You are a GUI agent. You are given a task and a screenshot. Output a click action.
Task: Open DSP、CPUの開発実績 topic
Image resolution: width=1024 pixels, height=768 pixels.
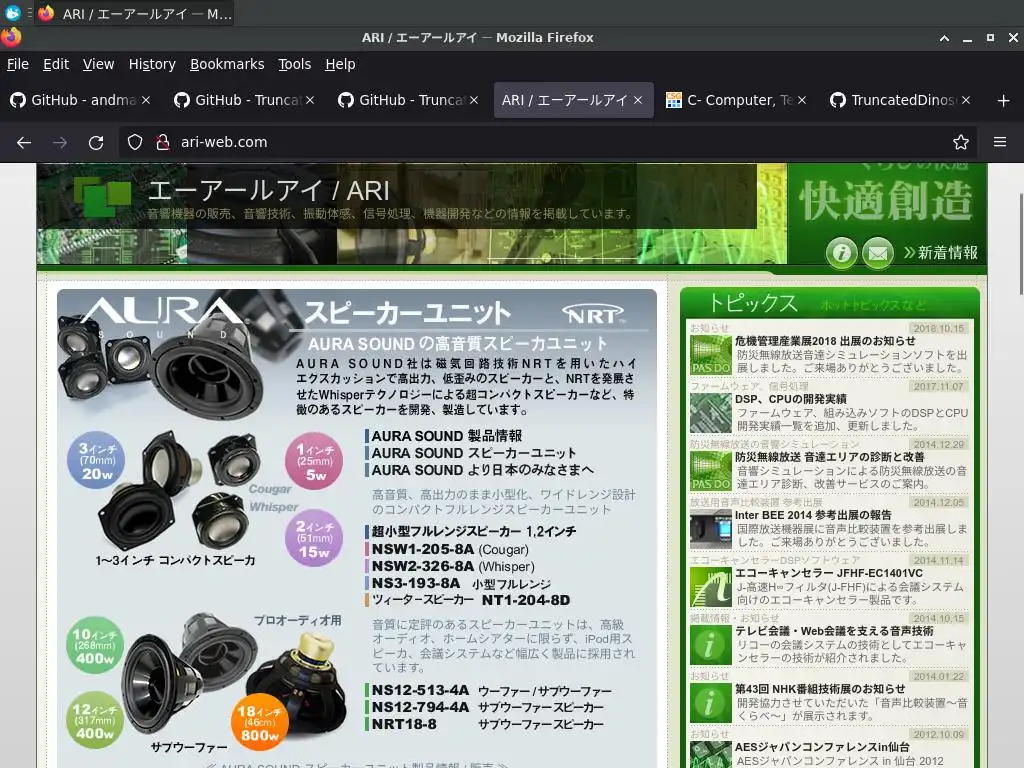coord(790,399)
